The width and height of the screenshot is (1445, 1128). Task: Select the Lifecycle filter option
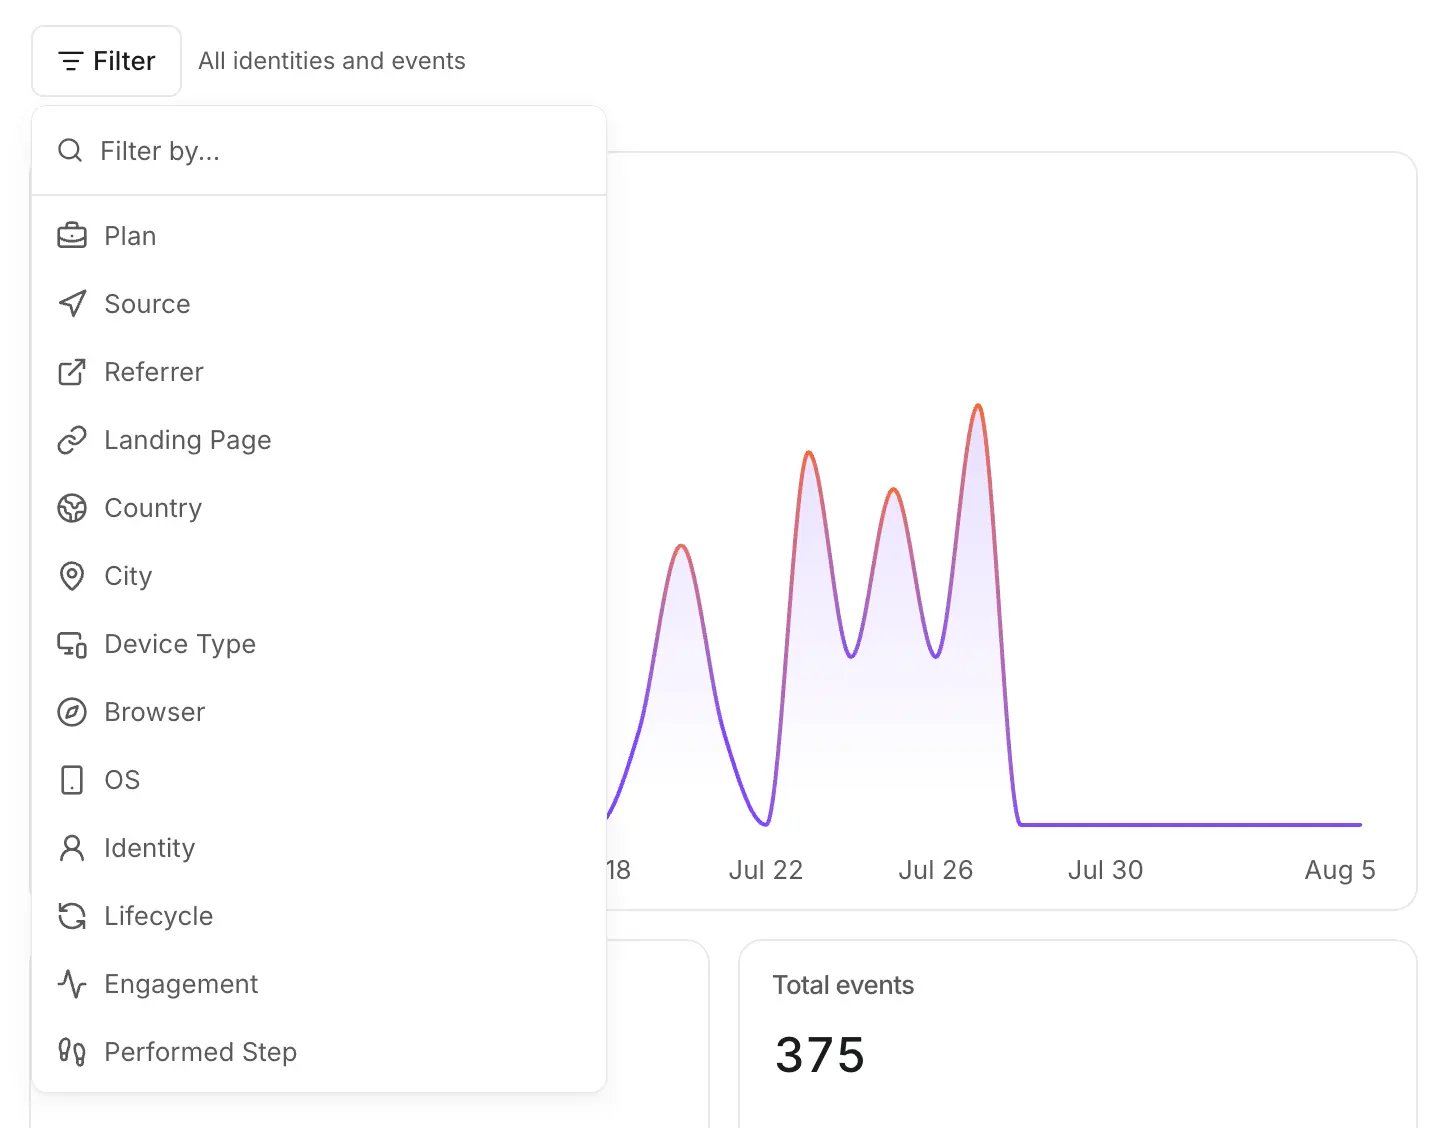click(319, 916)
